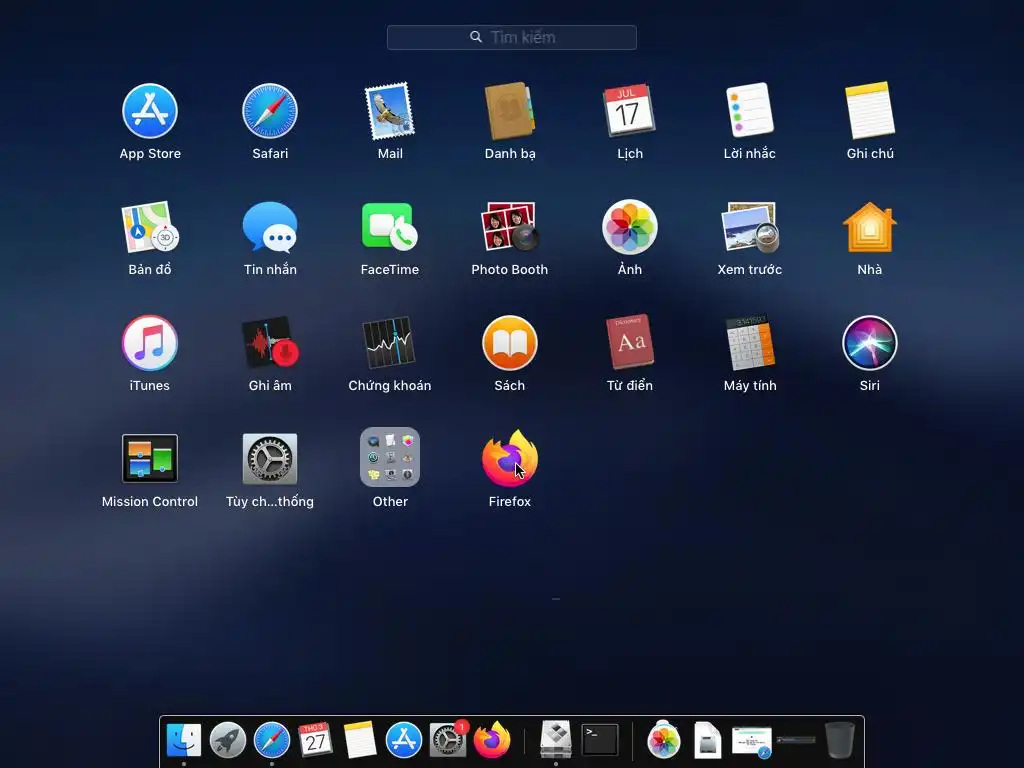Image resolution: width=1024 pixels, height=768 pixels.
Task: Open the minimized Safari window in Dock
Action: click(x=752, y=742)
